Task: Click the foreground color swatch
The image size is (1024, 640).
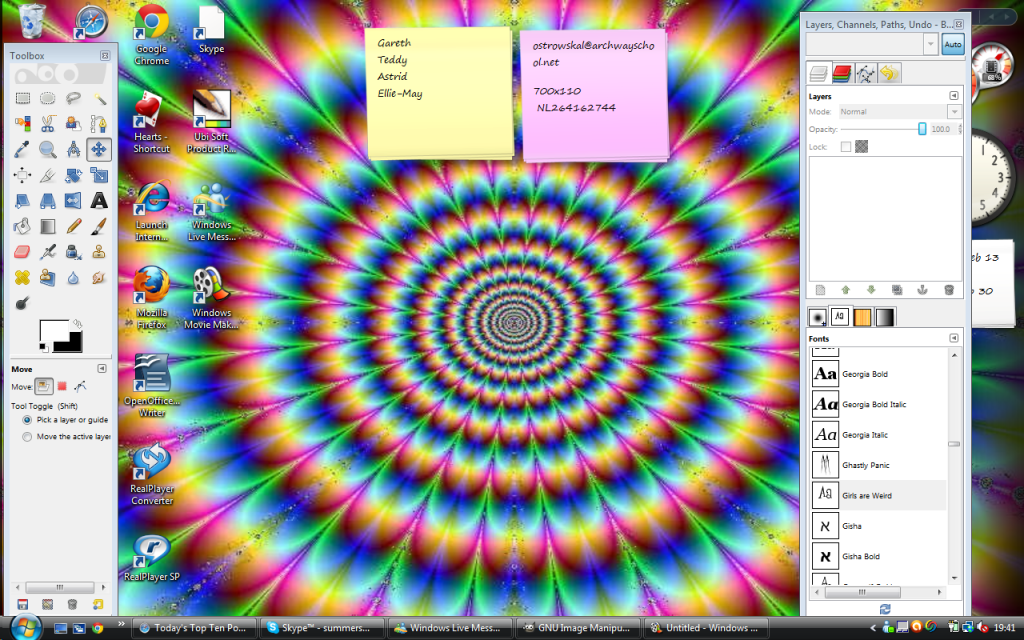Action: [54, 332]
